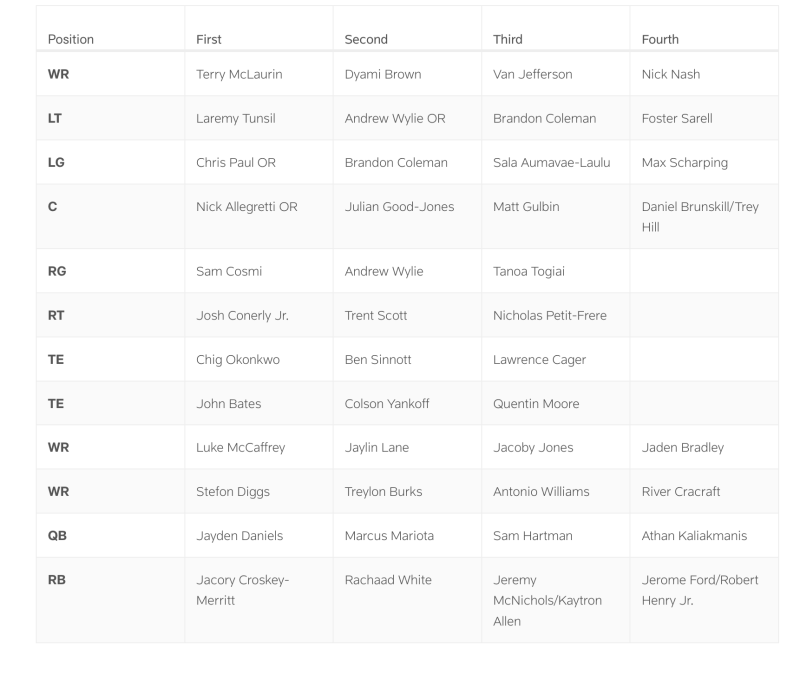Select Laremy Tunsil in the LT row
The width and height of the screenshot is (800, 673).
tap(236, 118)
